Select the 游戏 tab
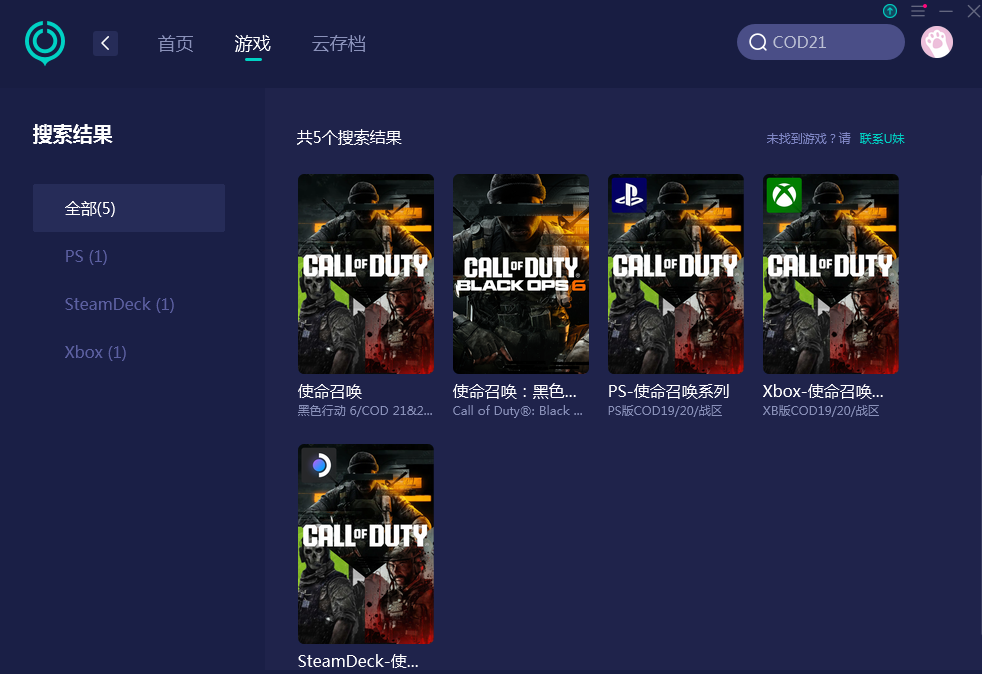This screenshot has width=982, height=674. coord(252,43)
